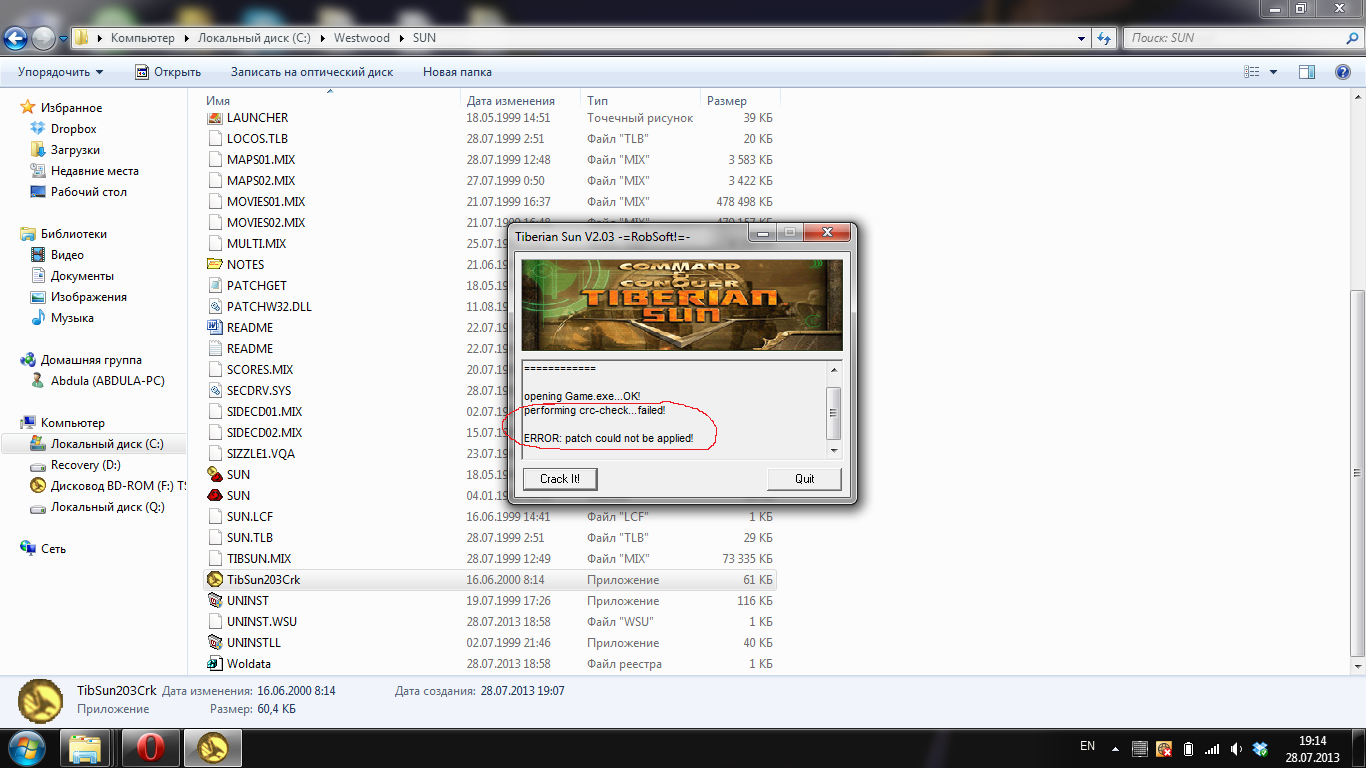
Task: Click the TibSun203Crk application icon in file list
Action: [215, 580]
